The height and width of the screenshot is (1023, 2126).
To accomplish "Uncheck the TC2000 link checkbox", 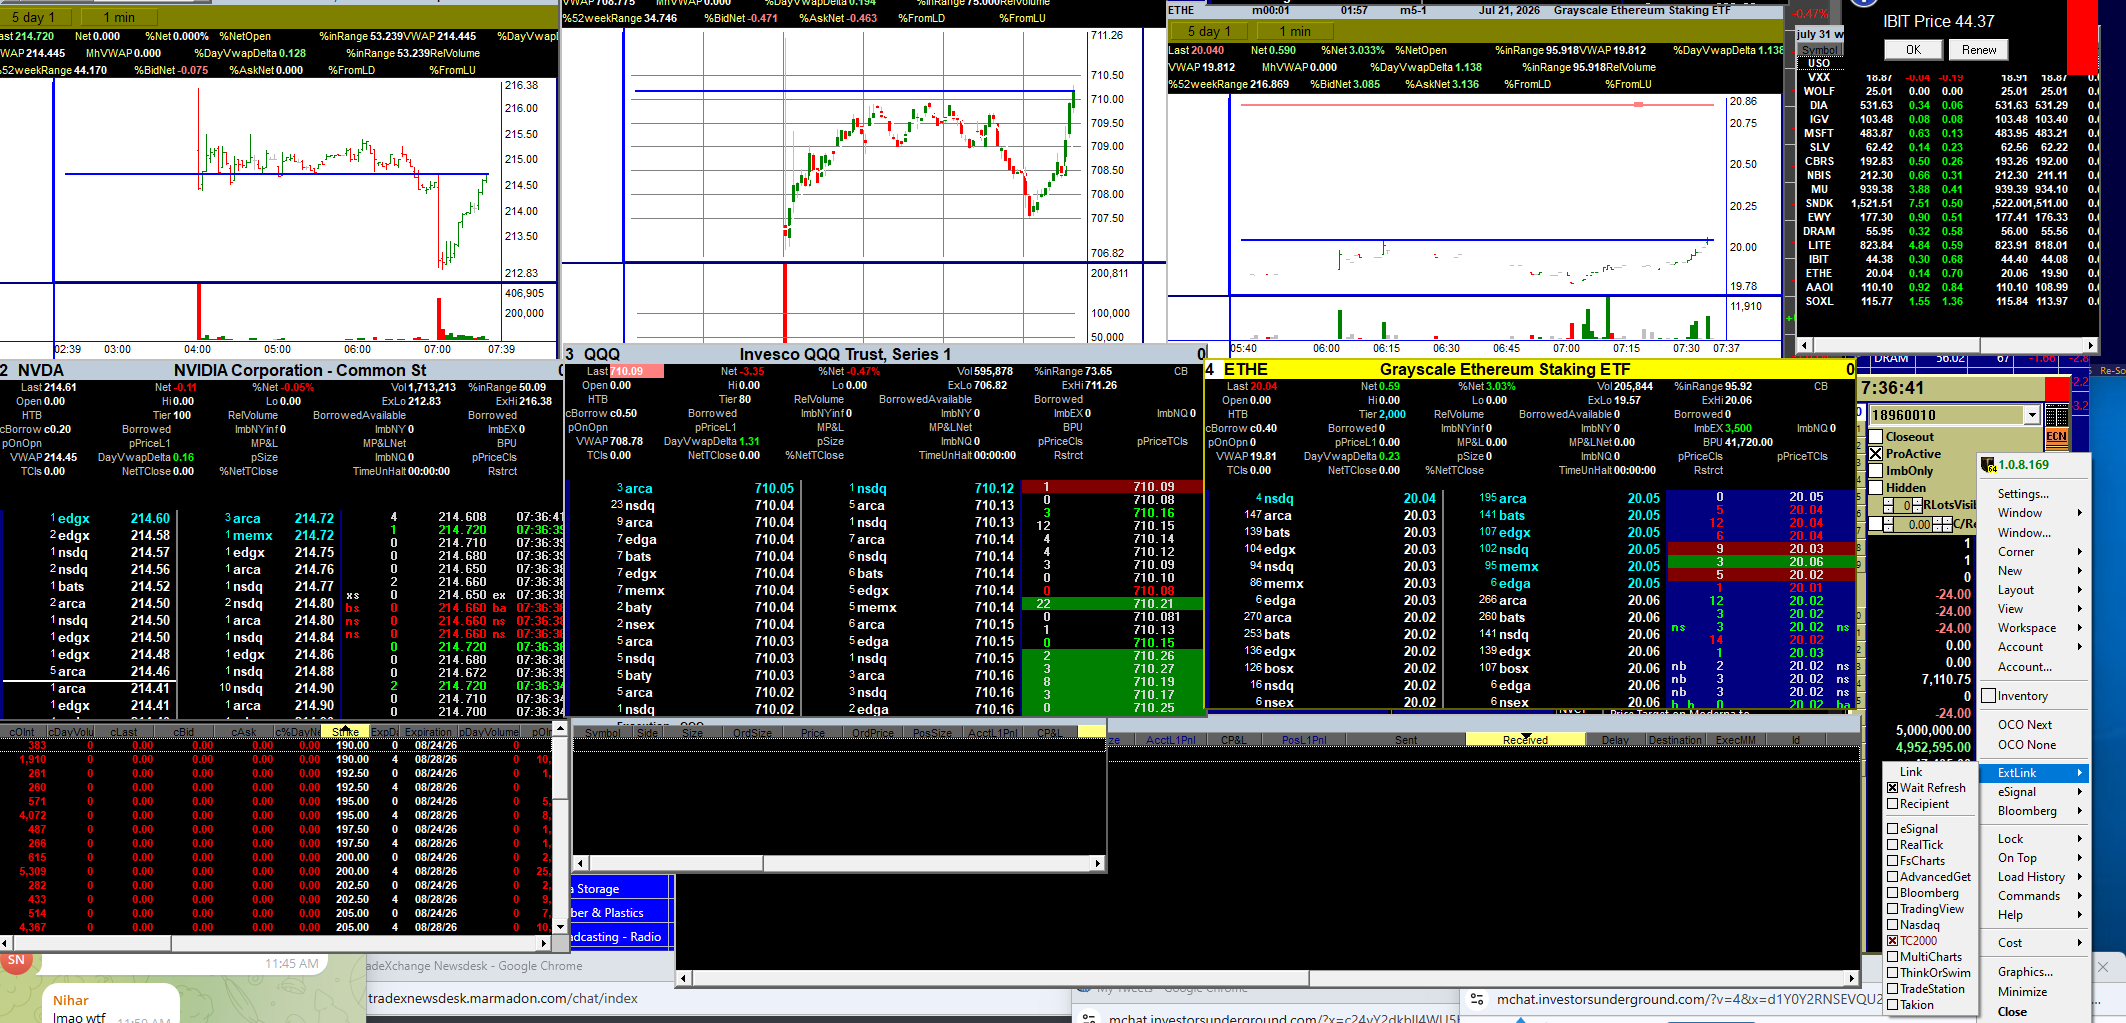I will coord(1892,941).
